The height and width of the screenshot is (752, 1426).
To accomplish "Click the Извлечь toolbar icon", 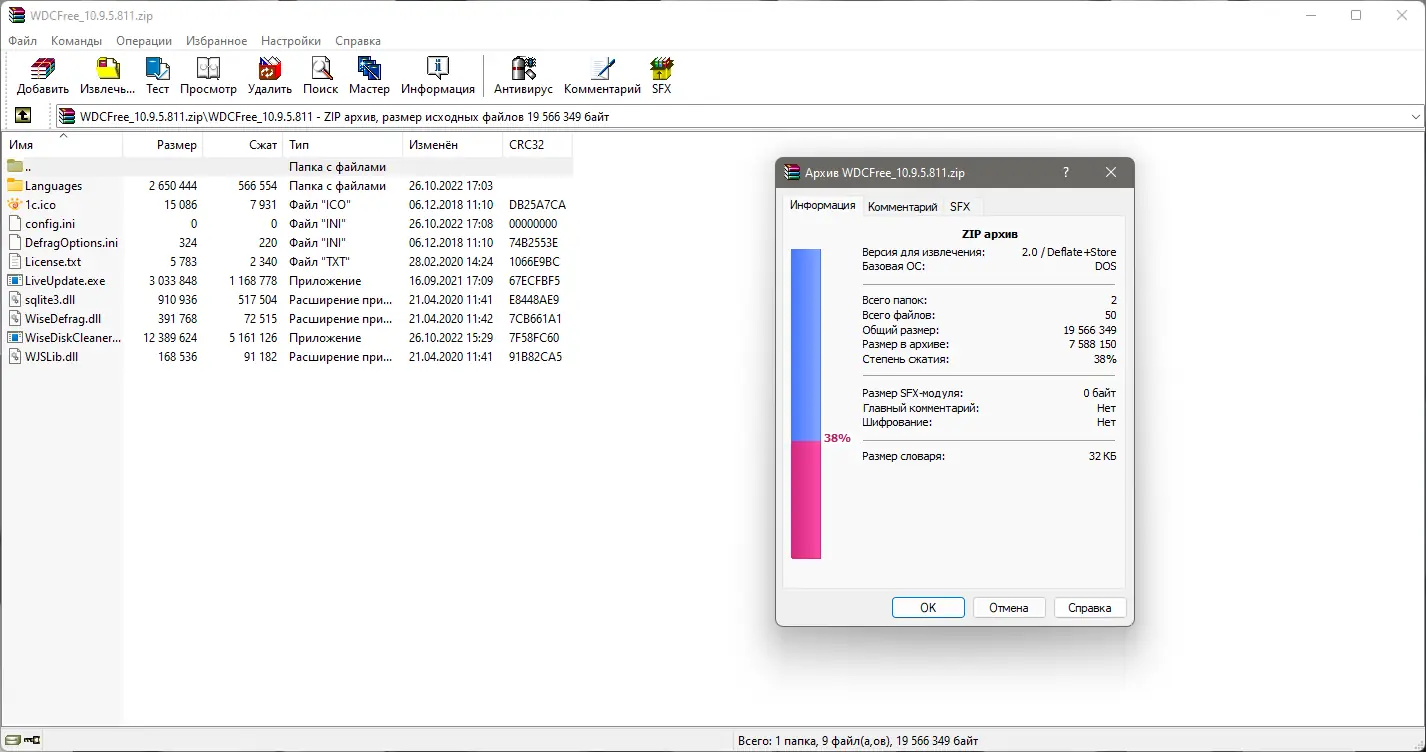I will coord(107,76).
